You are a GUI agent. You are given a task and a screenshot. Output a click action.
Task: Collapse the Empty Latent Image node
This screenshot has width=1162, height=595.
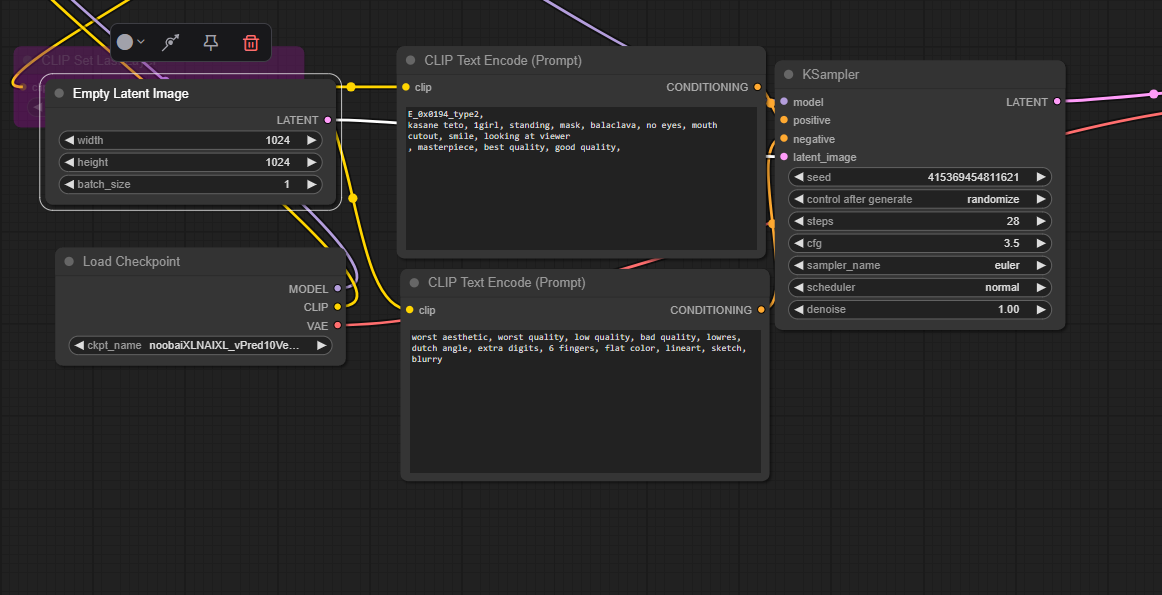[59, 93]
